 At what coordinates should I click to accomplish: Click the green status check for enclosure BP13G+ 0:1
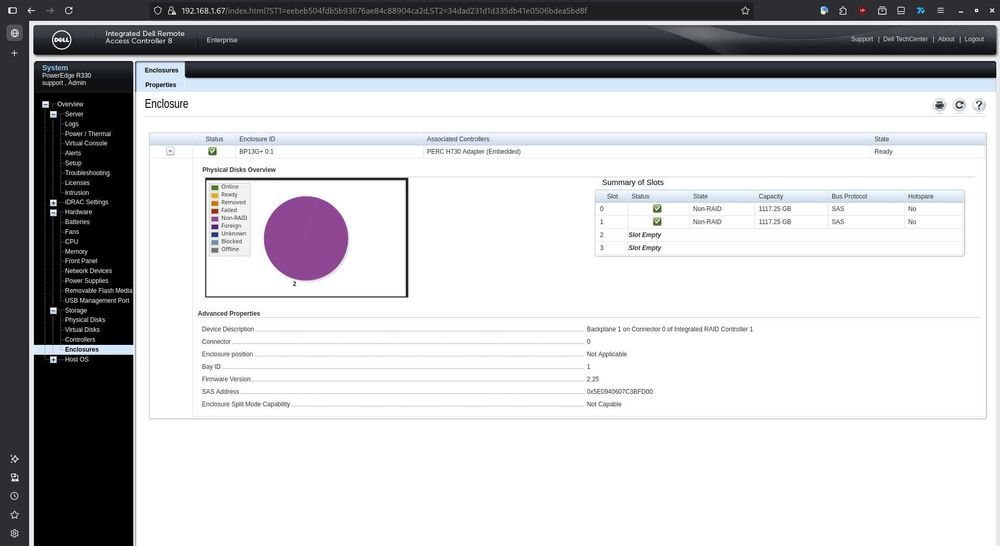(212, 151)
